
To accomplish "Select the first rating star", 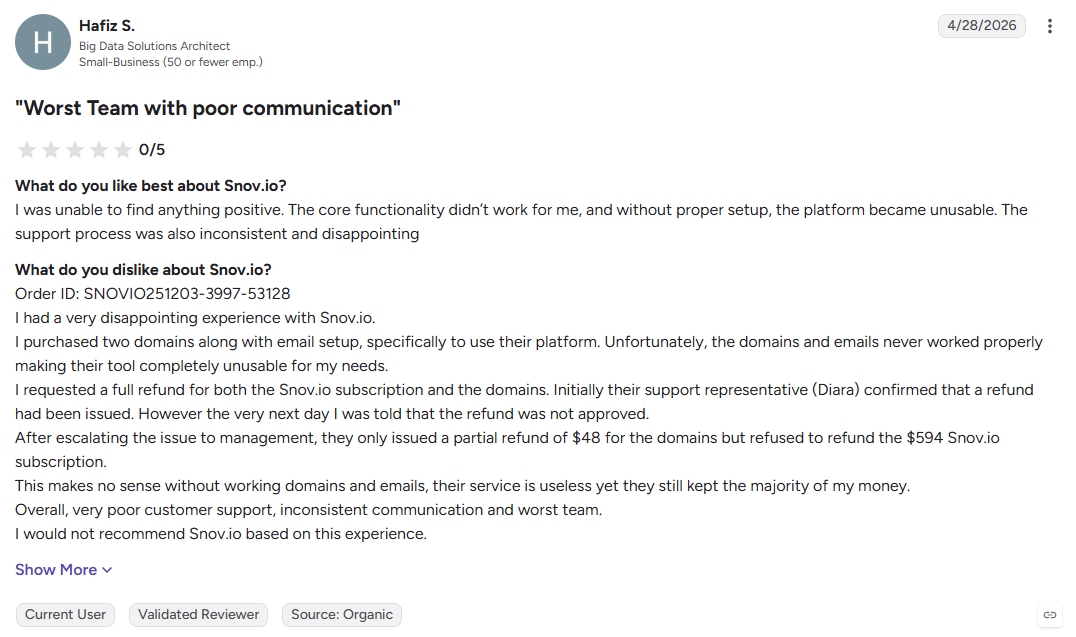I will click(x=27, y=150).
